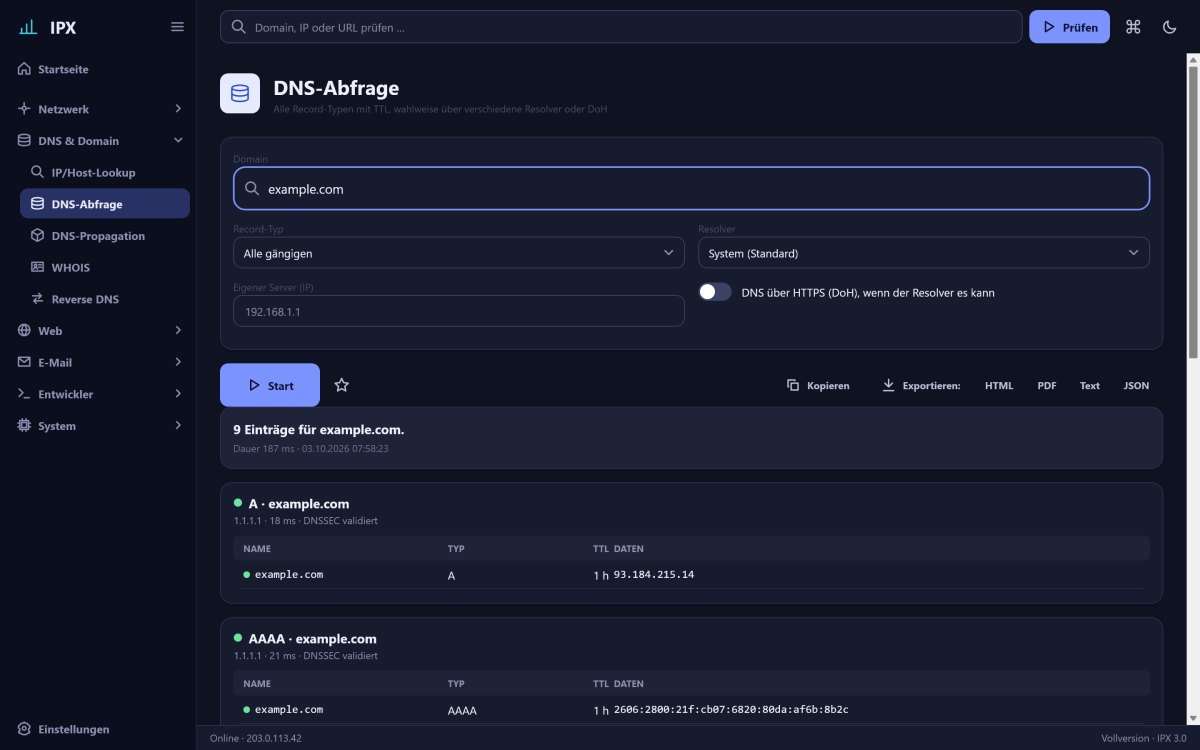Click '9 Einträge für example.com.' summary
The height and width of the screenshot is (750, 1200).
tap(318, 430)
